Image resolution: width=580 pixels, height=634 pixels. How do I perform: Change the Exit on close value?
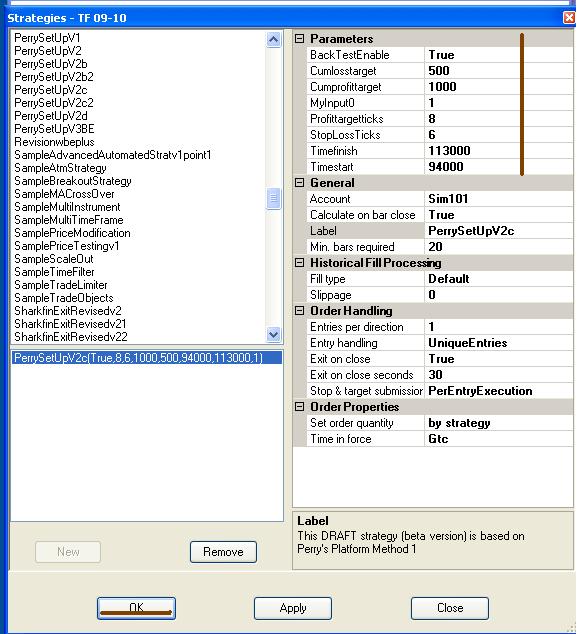pyautogui.click(x=499, y=359)
